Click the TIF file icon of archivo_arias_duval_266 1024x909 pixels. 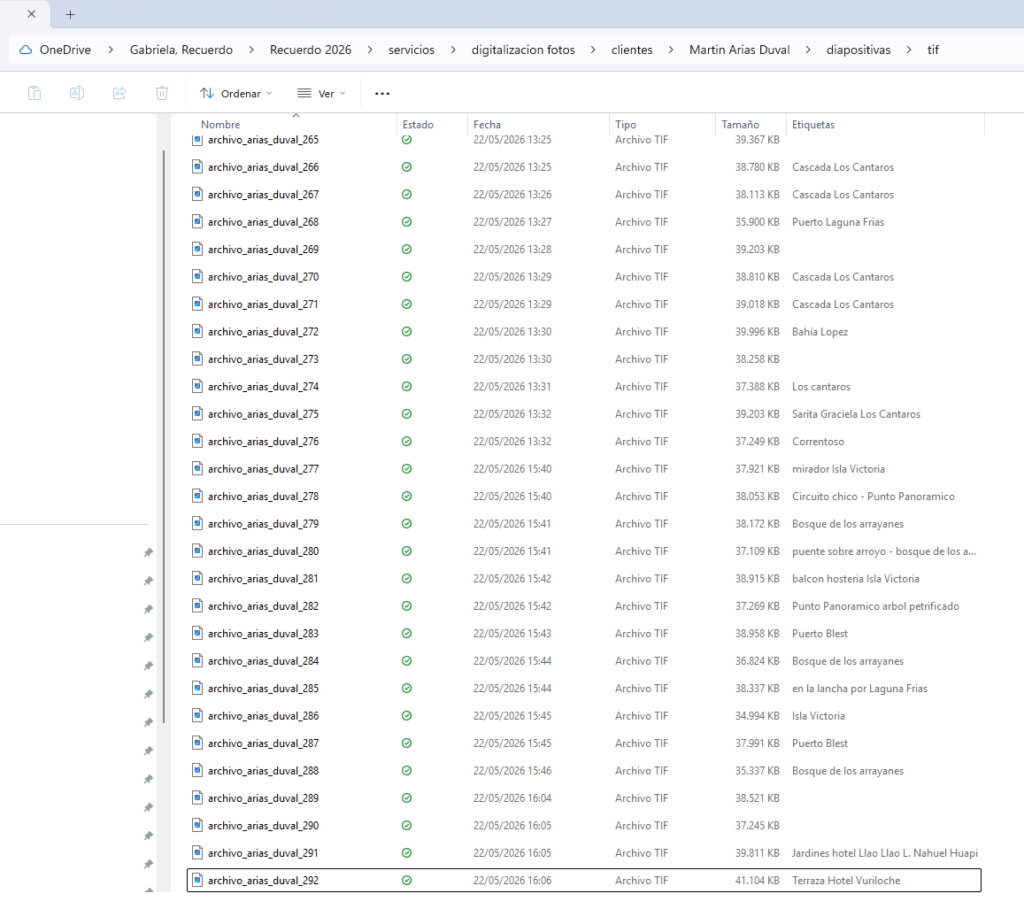point(197,167)
